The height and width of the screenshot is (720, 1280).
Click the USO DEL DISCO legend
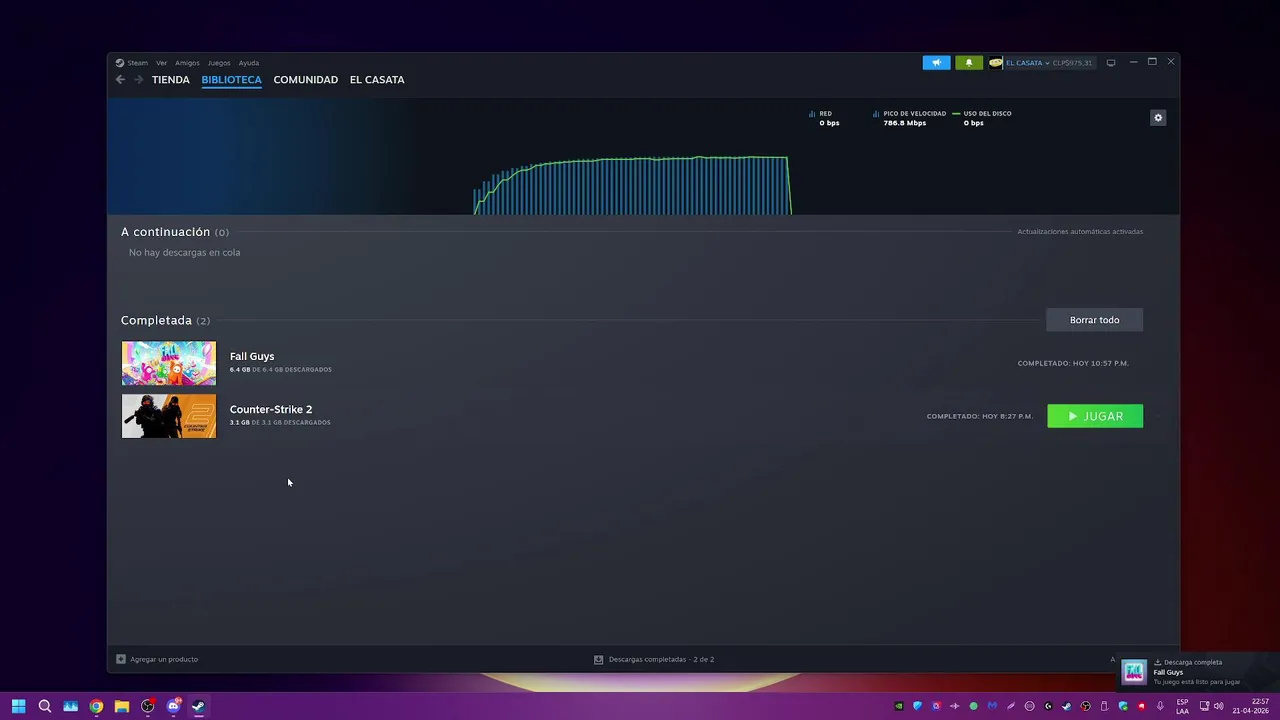[982, 118]
